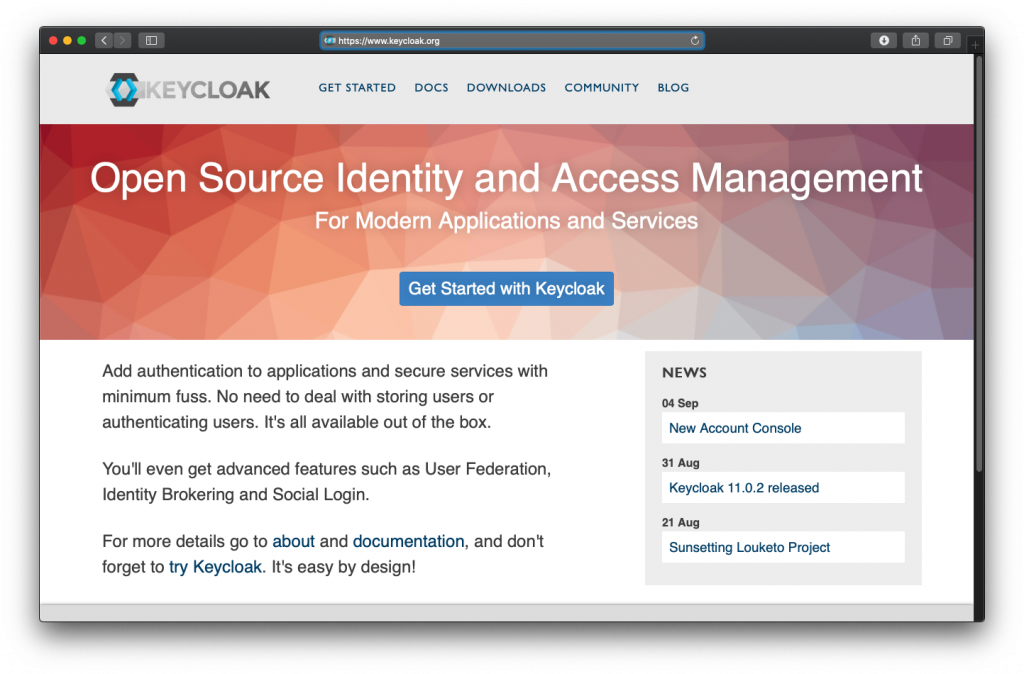Click the red close window button
The image size is (1024, 674).
click(x=53, y=40)
